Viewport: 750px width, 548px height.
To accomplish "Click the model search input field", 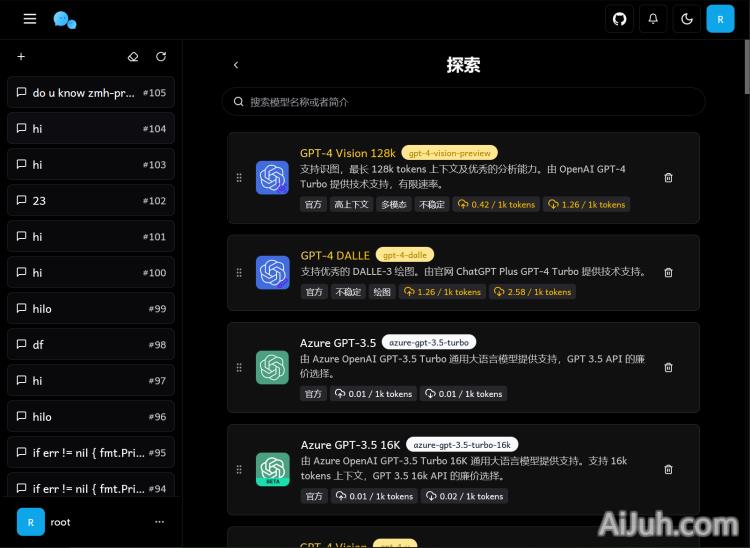I will coord(463,102).
